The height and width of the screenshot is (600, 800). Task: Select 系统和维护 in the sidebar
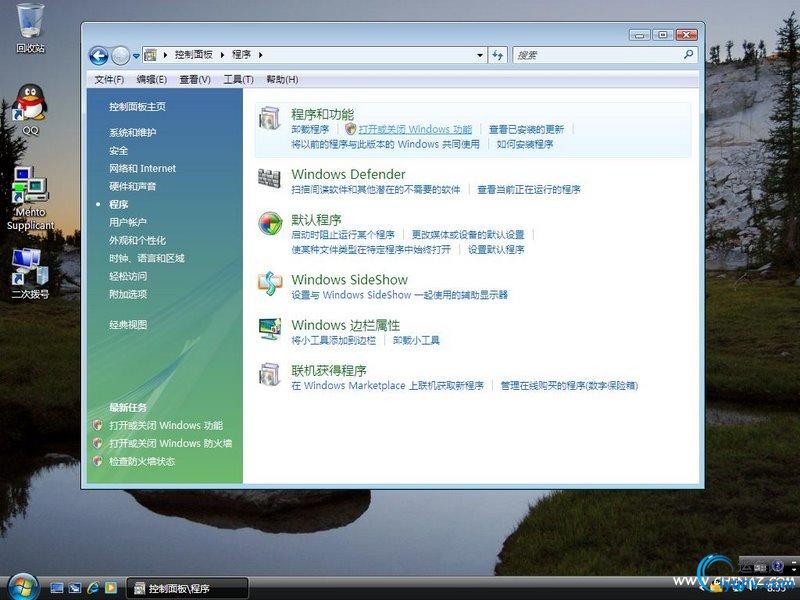pyautogui.click(x=133, y=133)
